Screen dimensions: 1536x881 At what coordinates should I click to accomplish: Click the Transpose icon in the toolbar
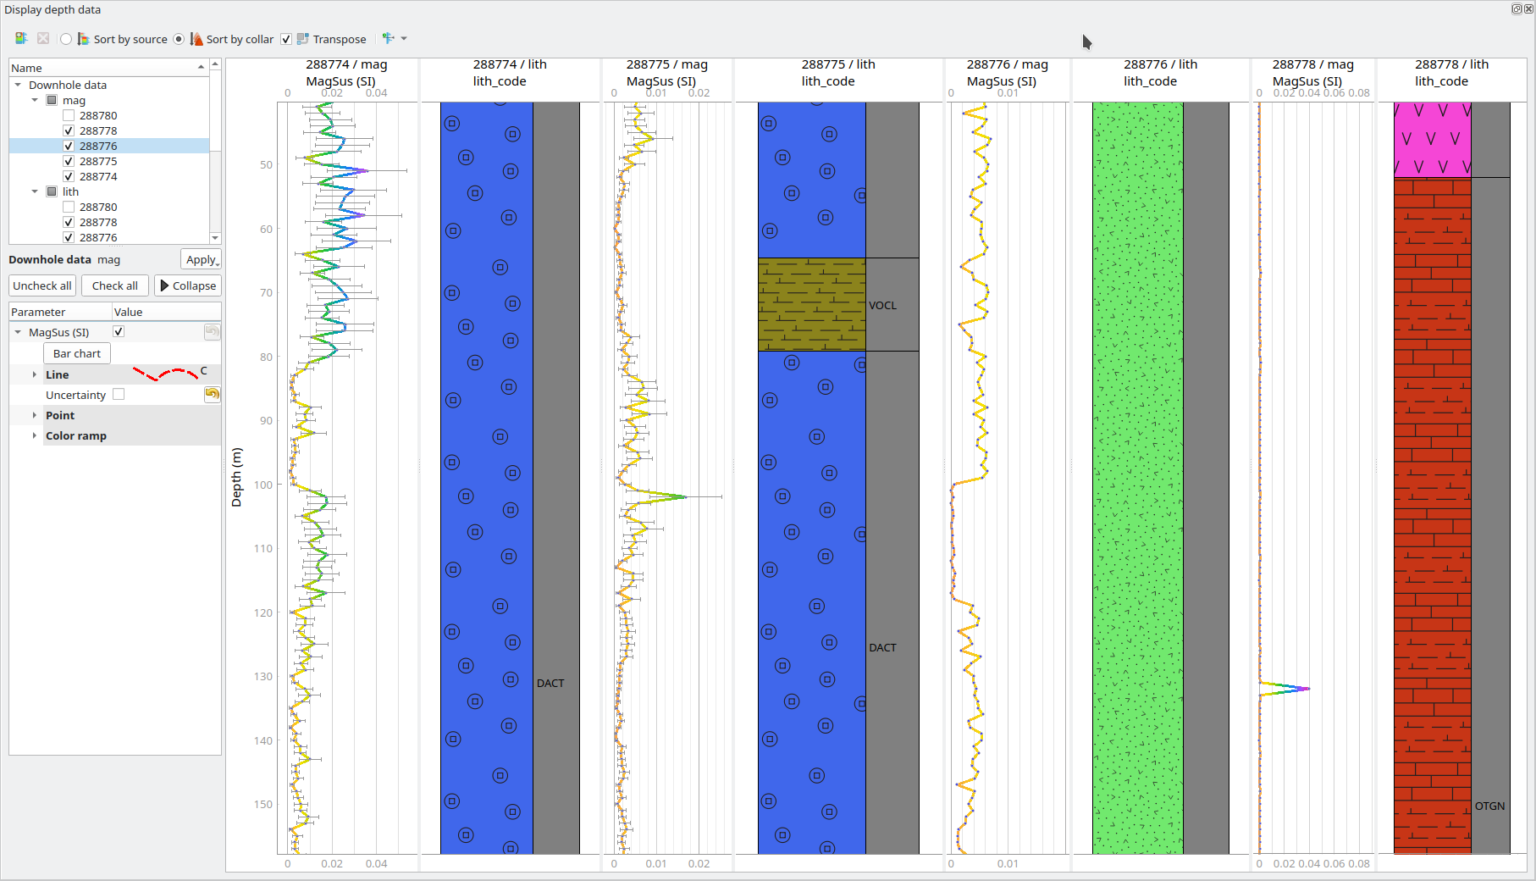(303, 39)
